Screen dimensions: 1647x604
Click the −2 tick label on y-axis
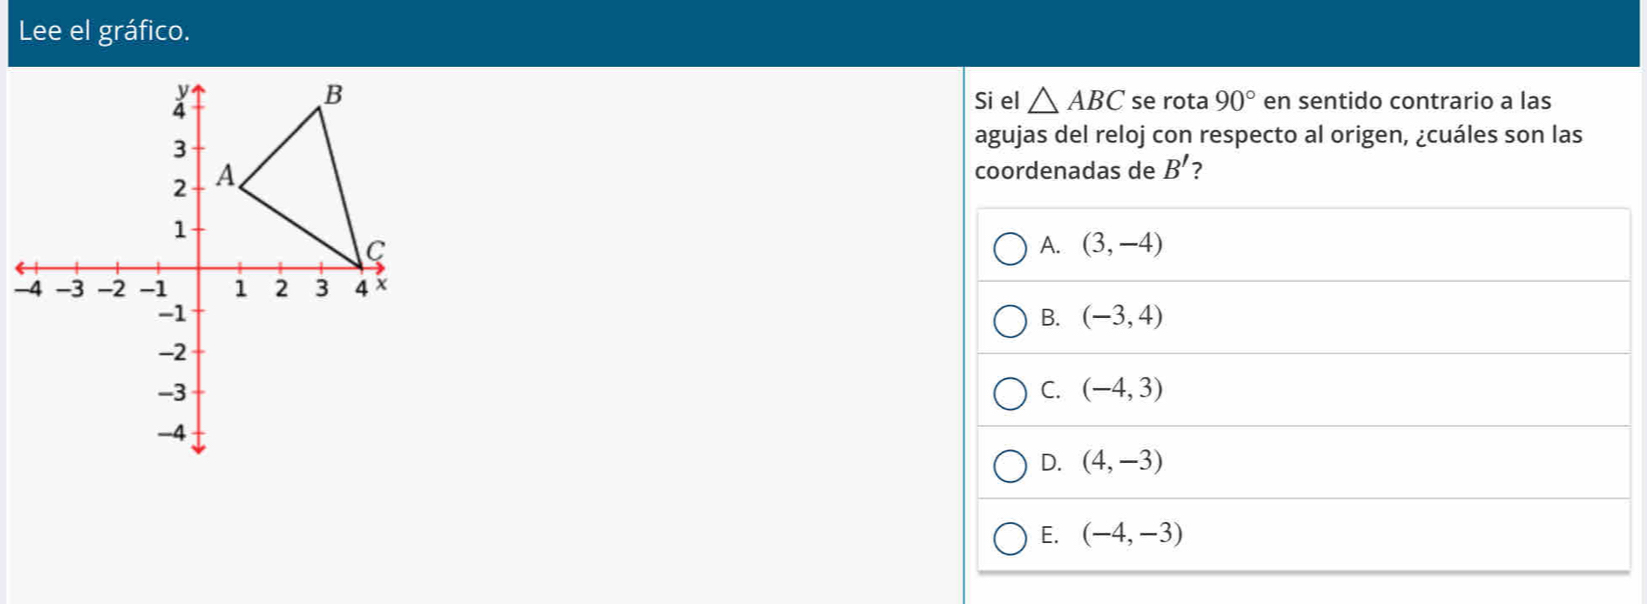click(173, 352)
